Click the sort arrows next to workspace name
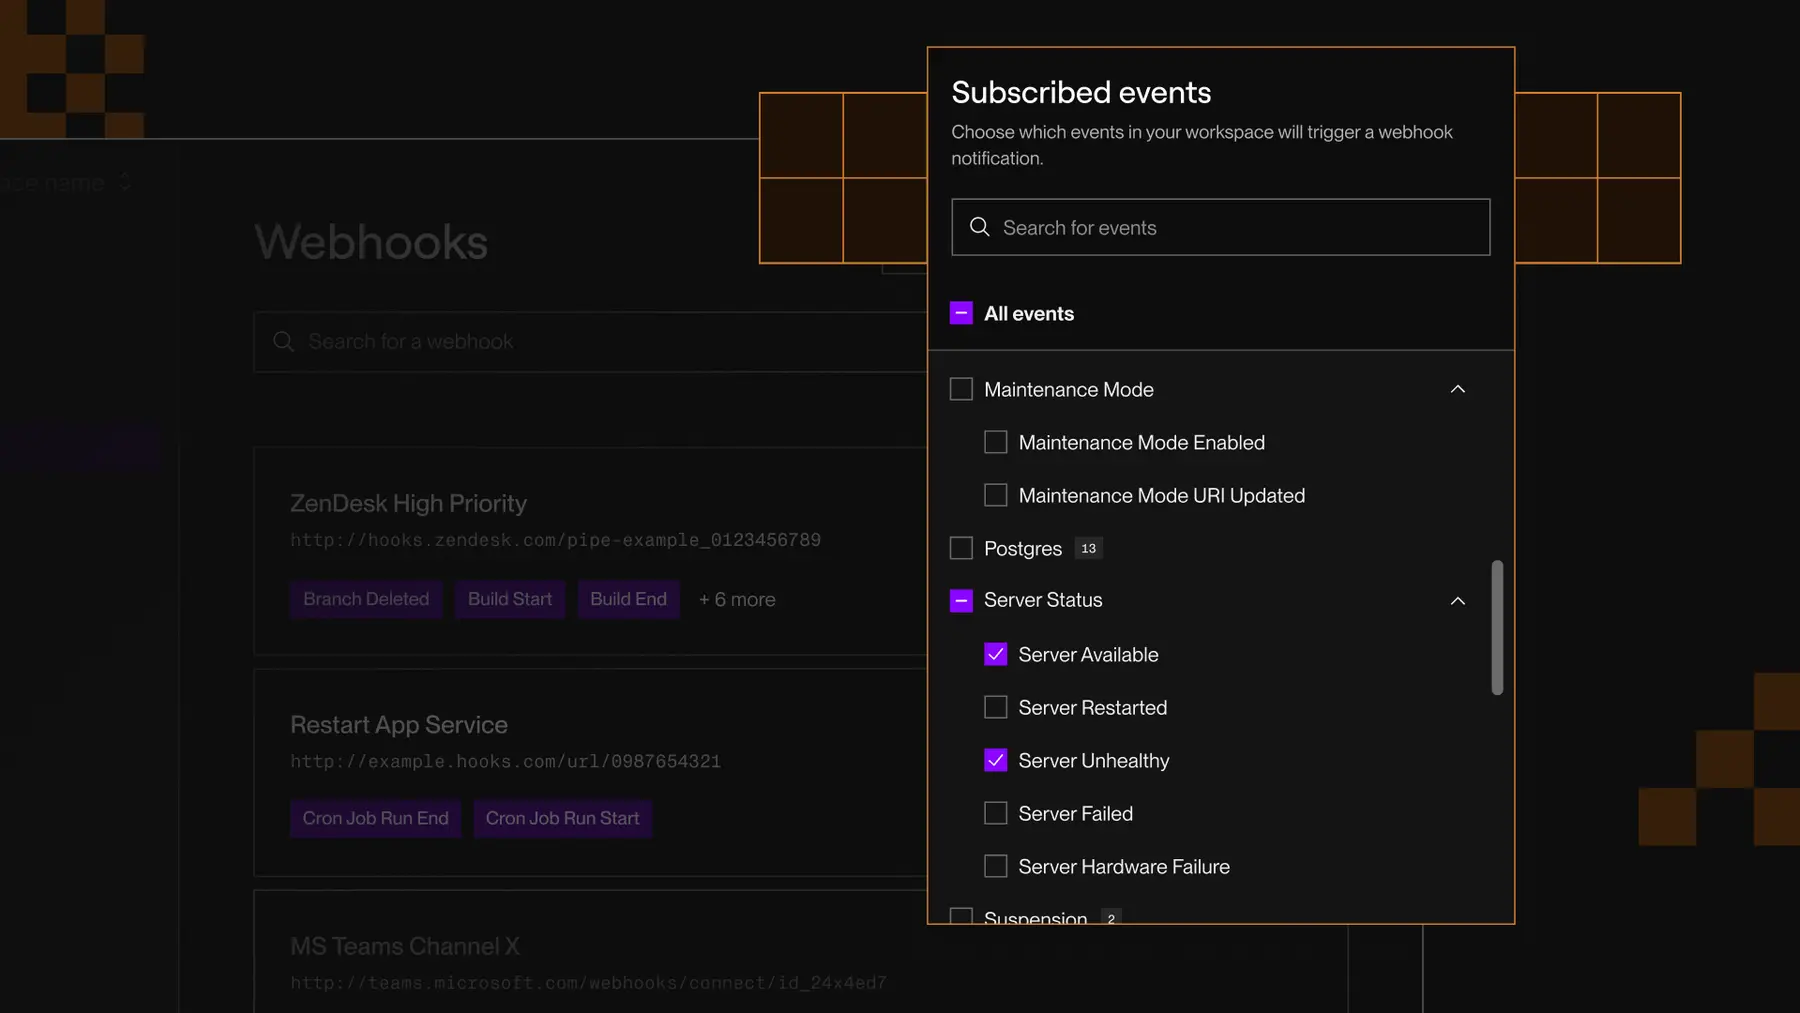1800x1013 pixels. click(124, 181)
